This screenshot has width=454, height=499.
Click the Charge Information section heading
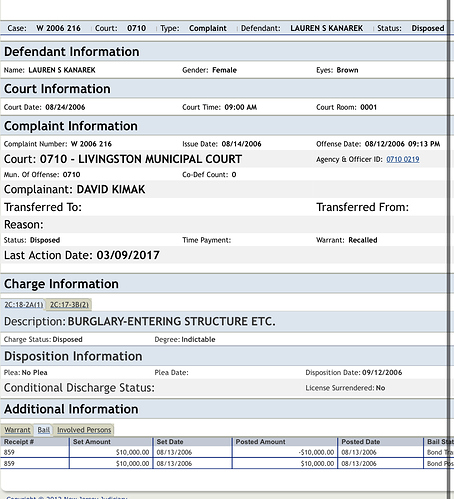coord(61,284)
